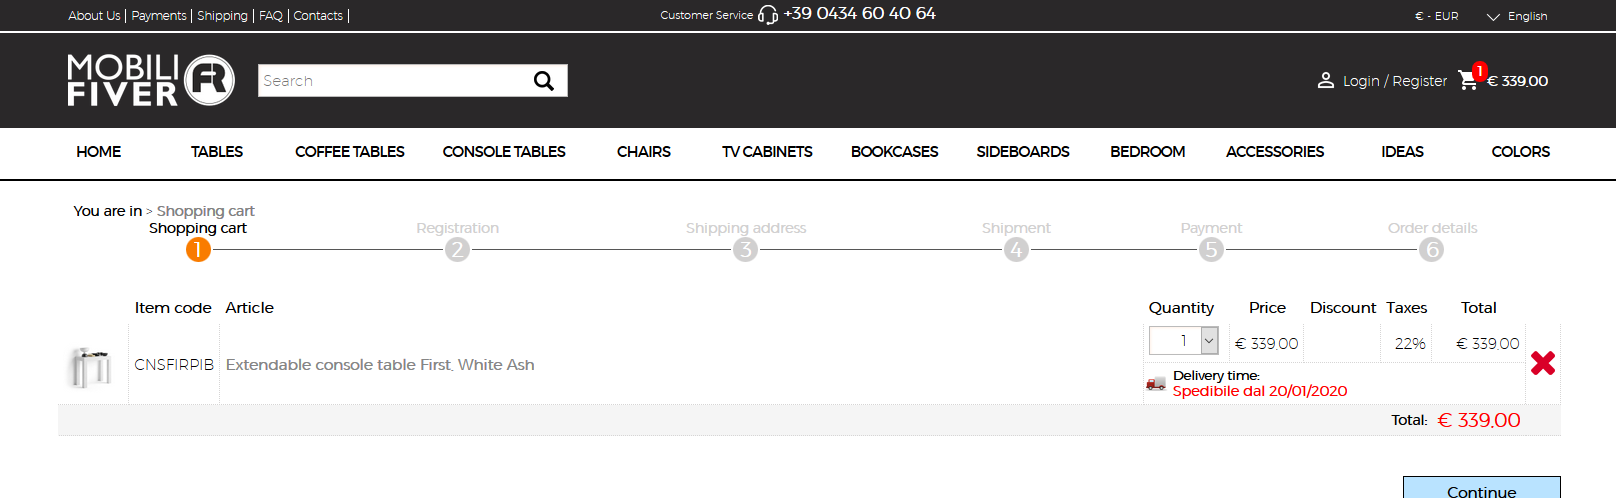Open the CONSOLE TABLES menu
The width and height of the screenshot is (1616, 498).
(504, 152)
